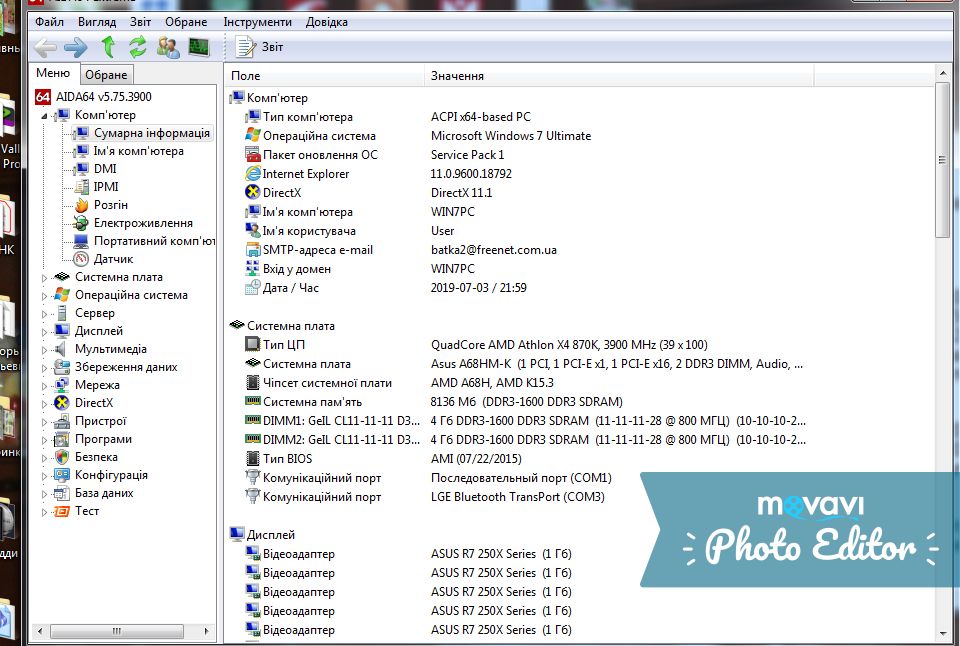Open the Обране menu in menu bar
This screenshot has width=960, height=646.
(186, 22)
